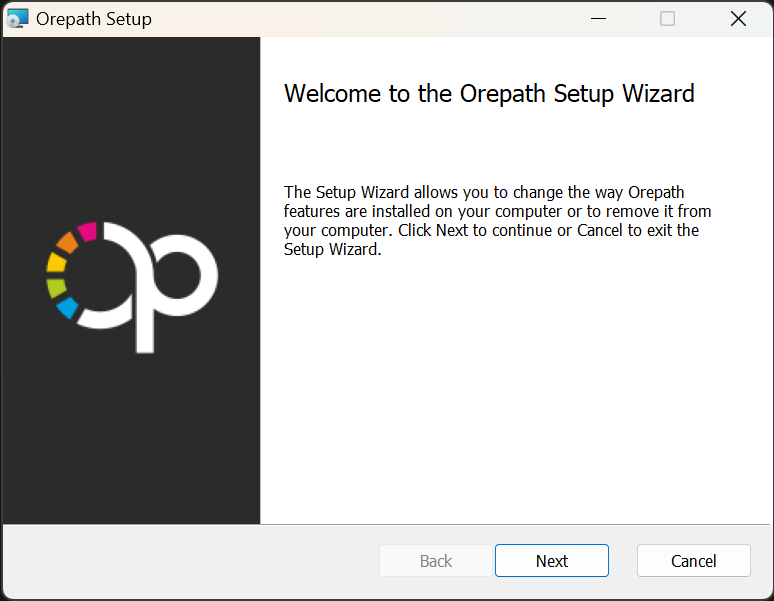Click the 'Orepath Setup' window title text
This screenshot has width=774, height=601.
click(94, 19)
